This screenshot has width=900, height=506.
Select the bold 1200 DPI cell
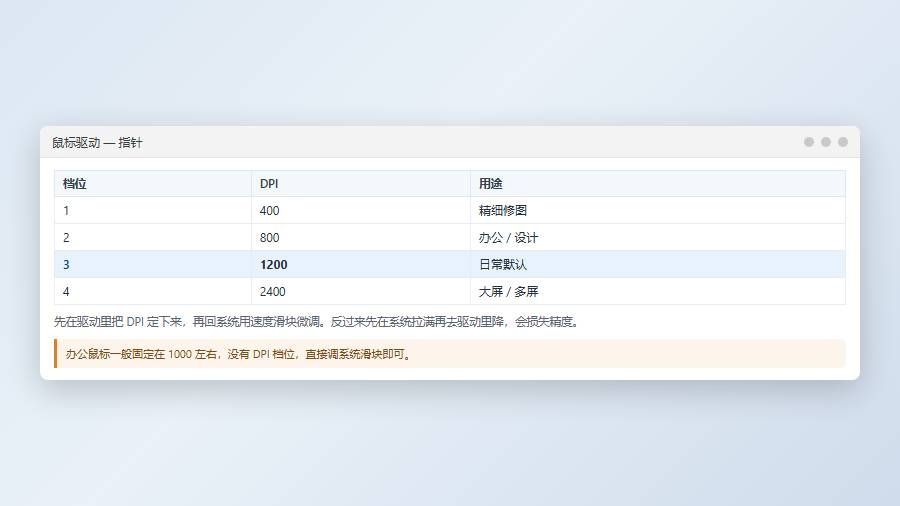pyautogui.click(x=360, y=264)
